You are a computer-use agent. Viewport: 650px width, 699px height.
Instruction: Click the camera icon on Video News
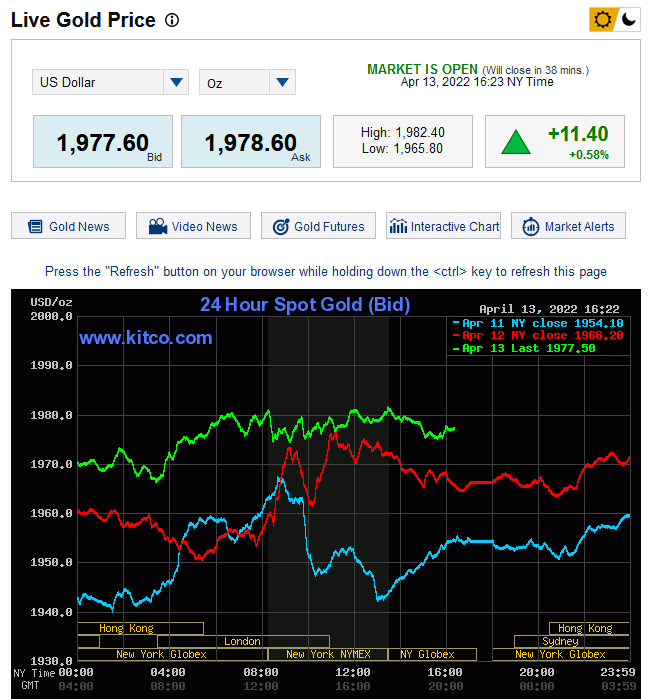pos(158,226)
